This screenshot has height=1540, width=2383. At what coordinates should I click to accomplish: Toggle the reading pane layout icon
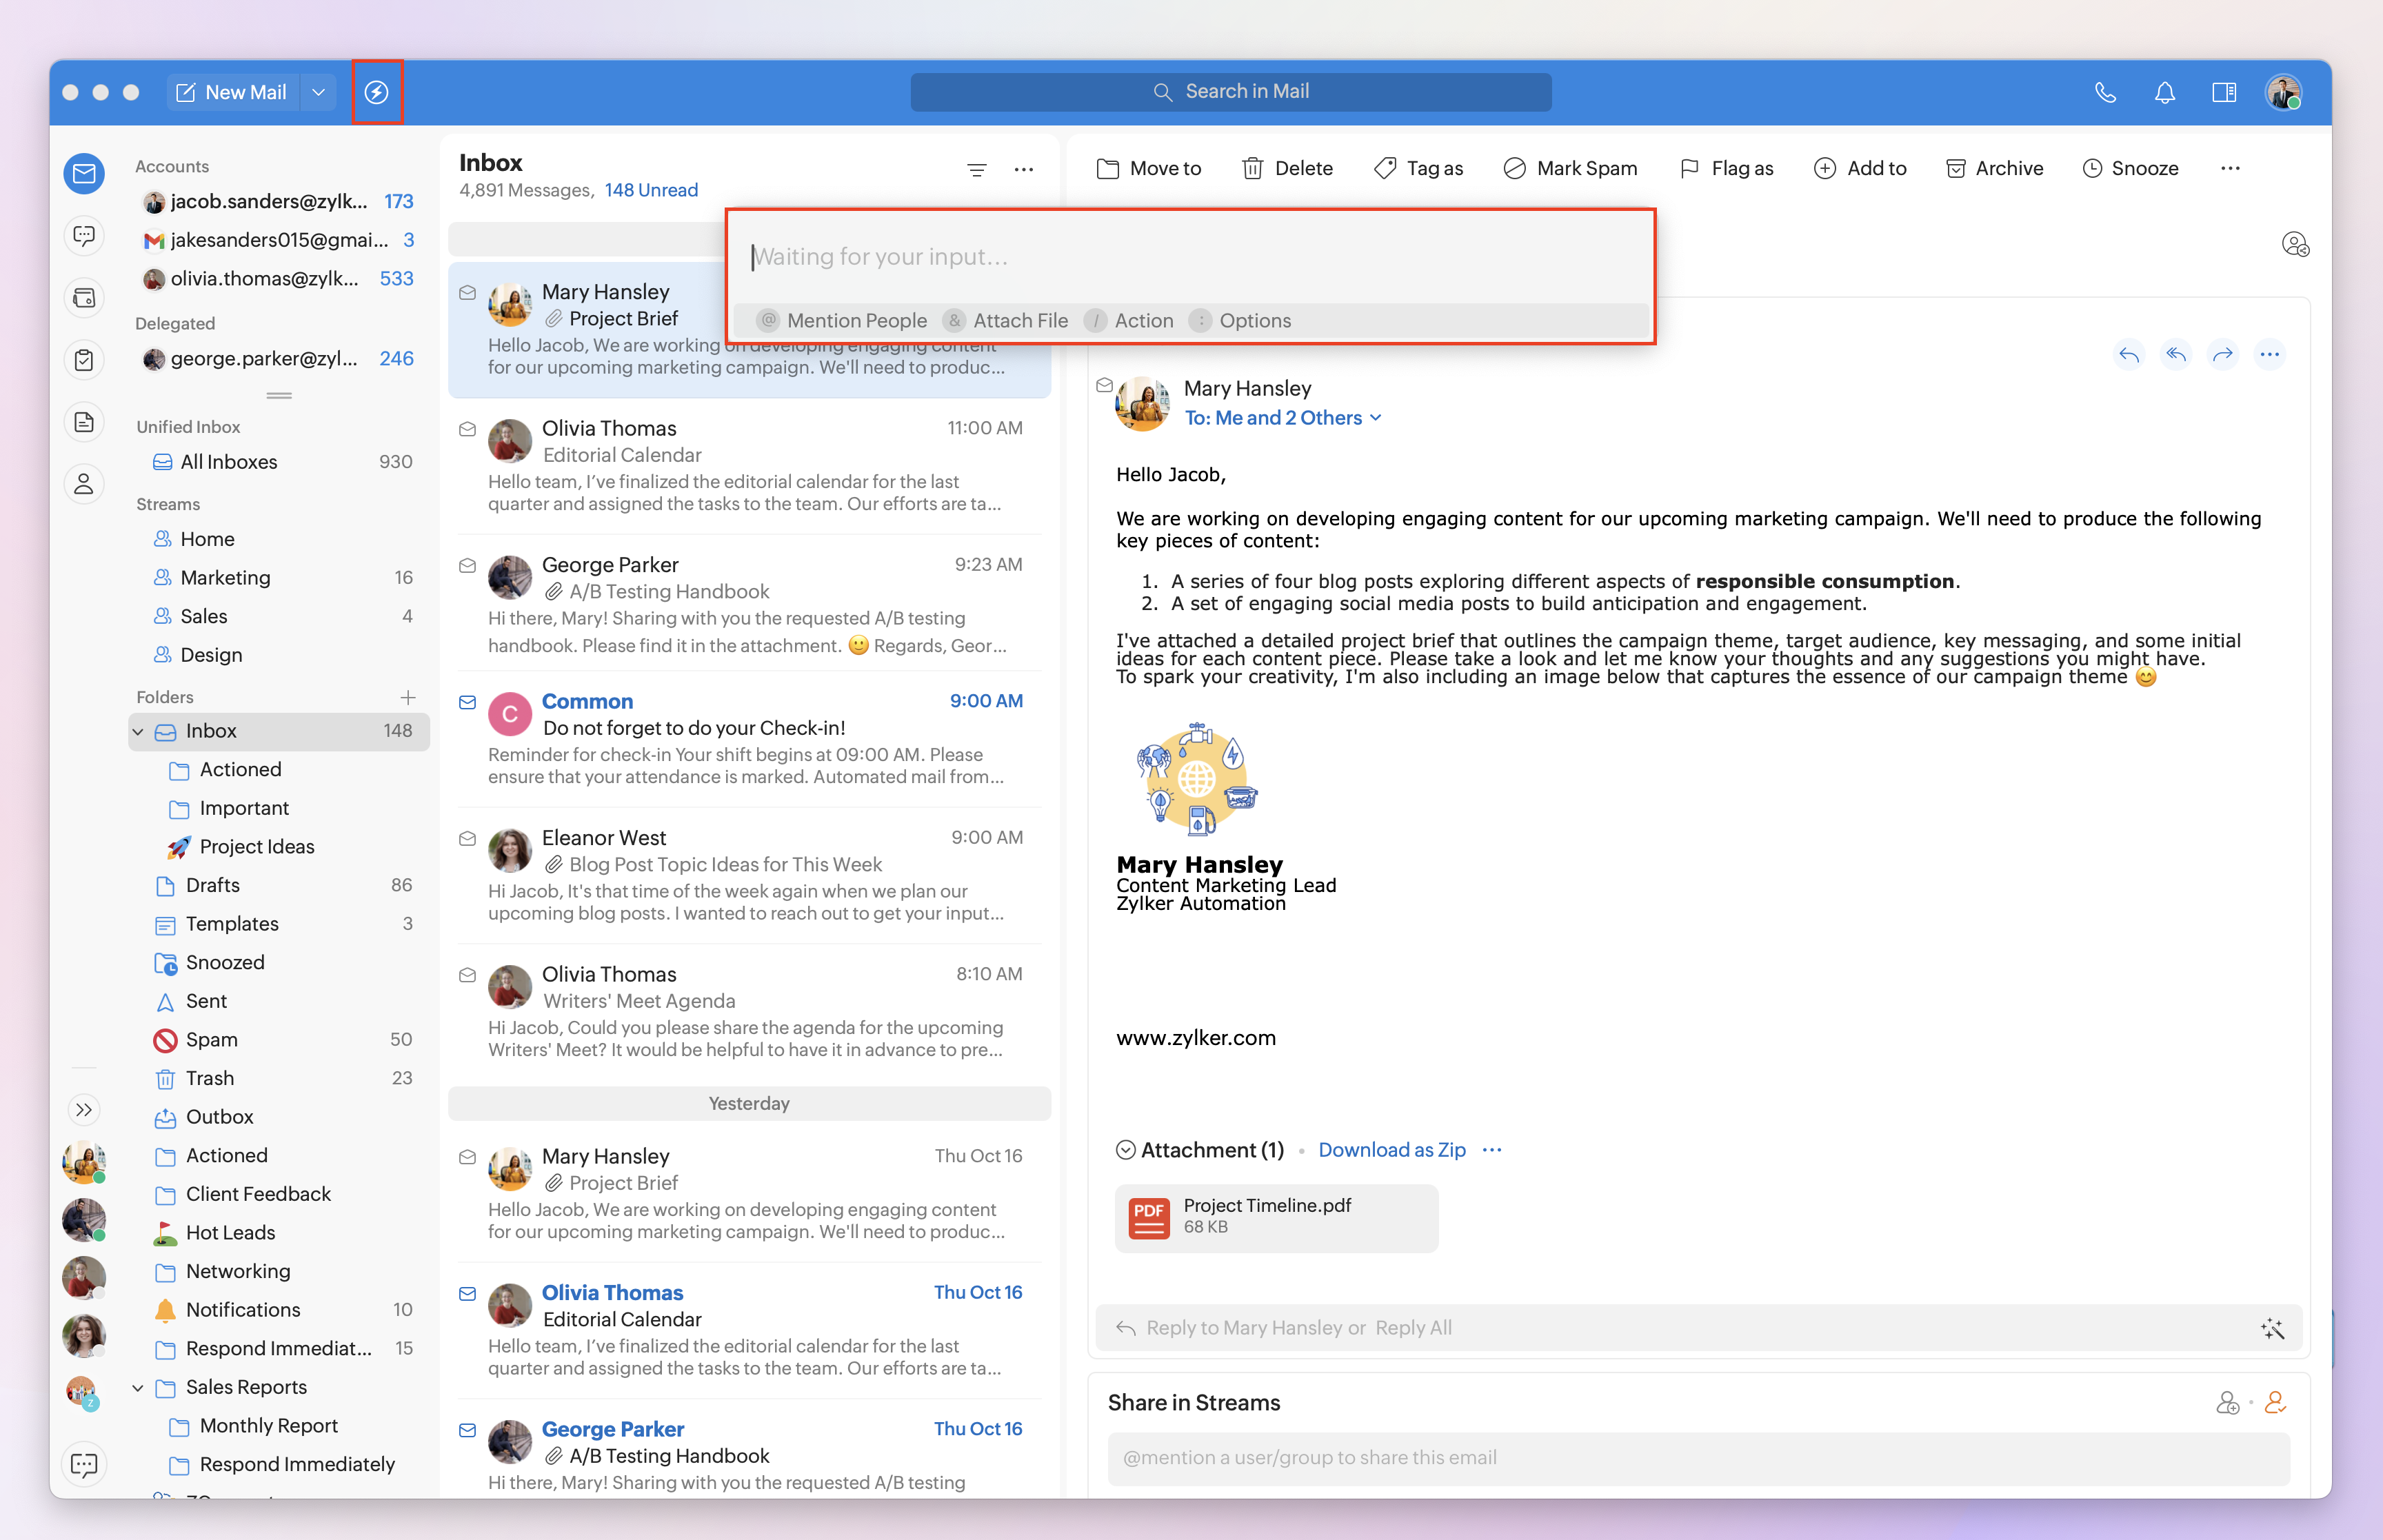click(x=2223, y=92)
